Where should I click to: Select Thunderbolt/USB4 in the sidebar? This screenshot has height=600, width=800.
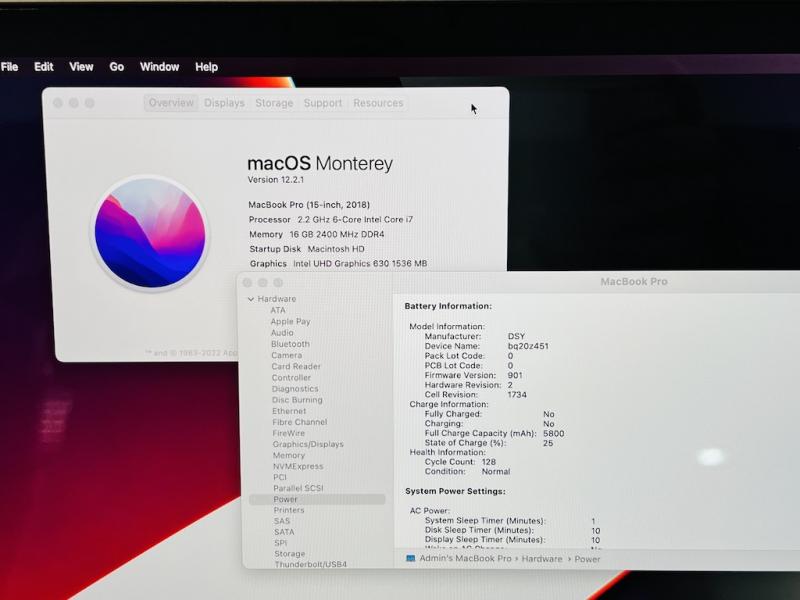click(311, 564)
